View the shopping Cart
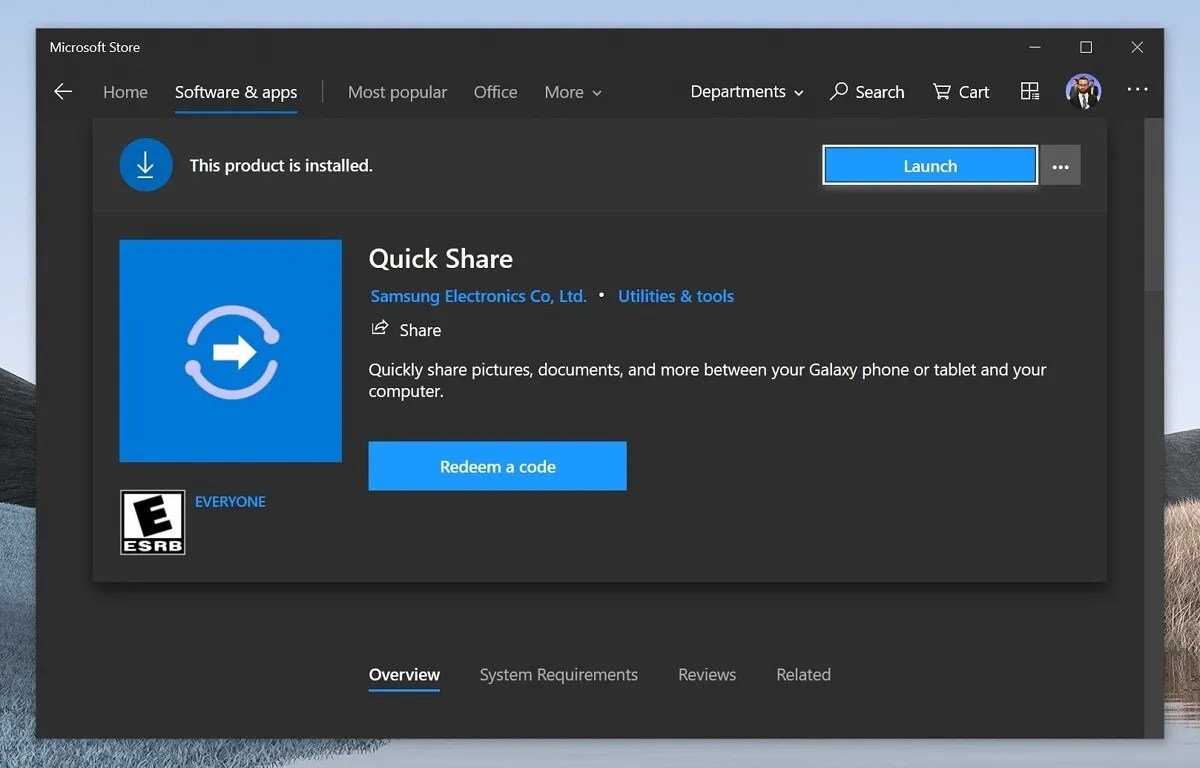 (960, 91)
